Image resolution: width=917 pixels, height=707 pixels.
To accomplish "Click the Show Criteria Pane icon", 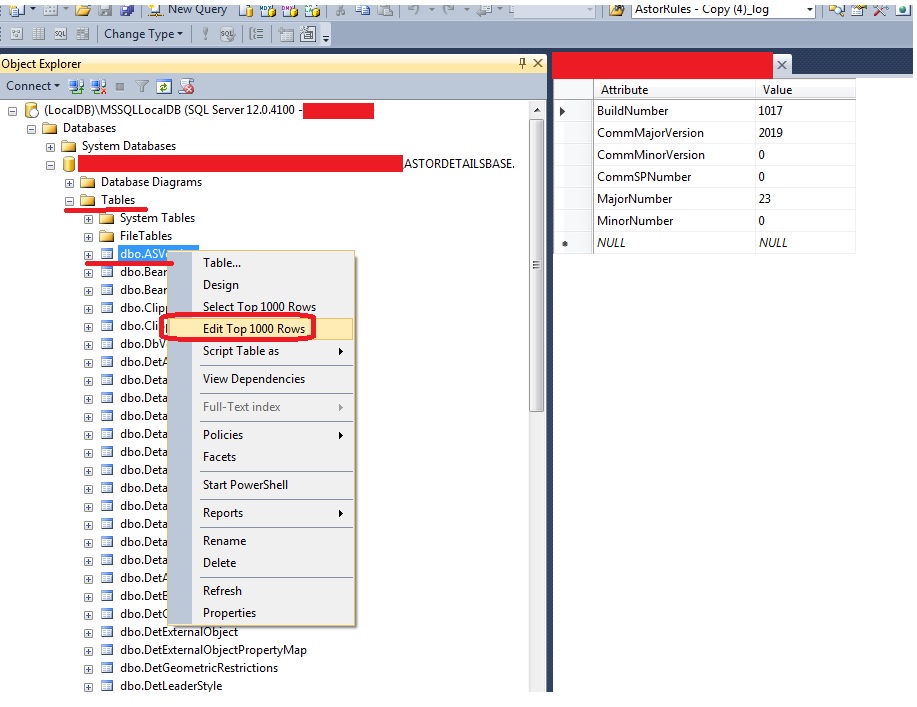I will tap(37, 33).
